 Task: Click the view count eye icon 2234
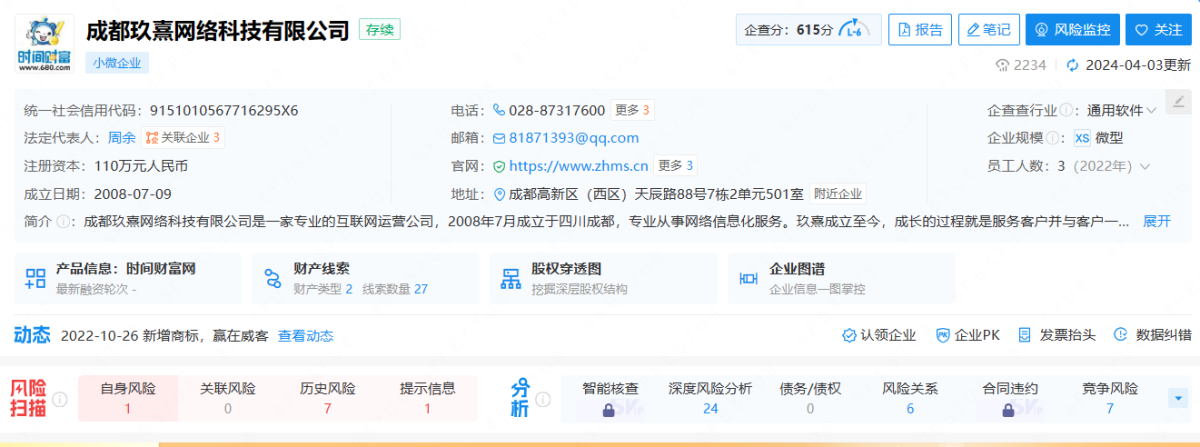coord(1001,65)
